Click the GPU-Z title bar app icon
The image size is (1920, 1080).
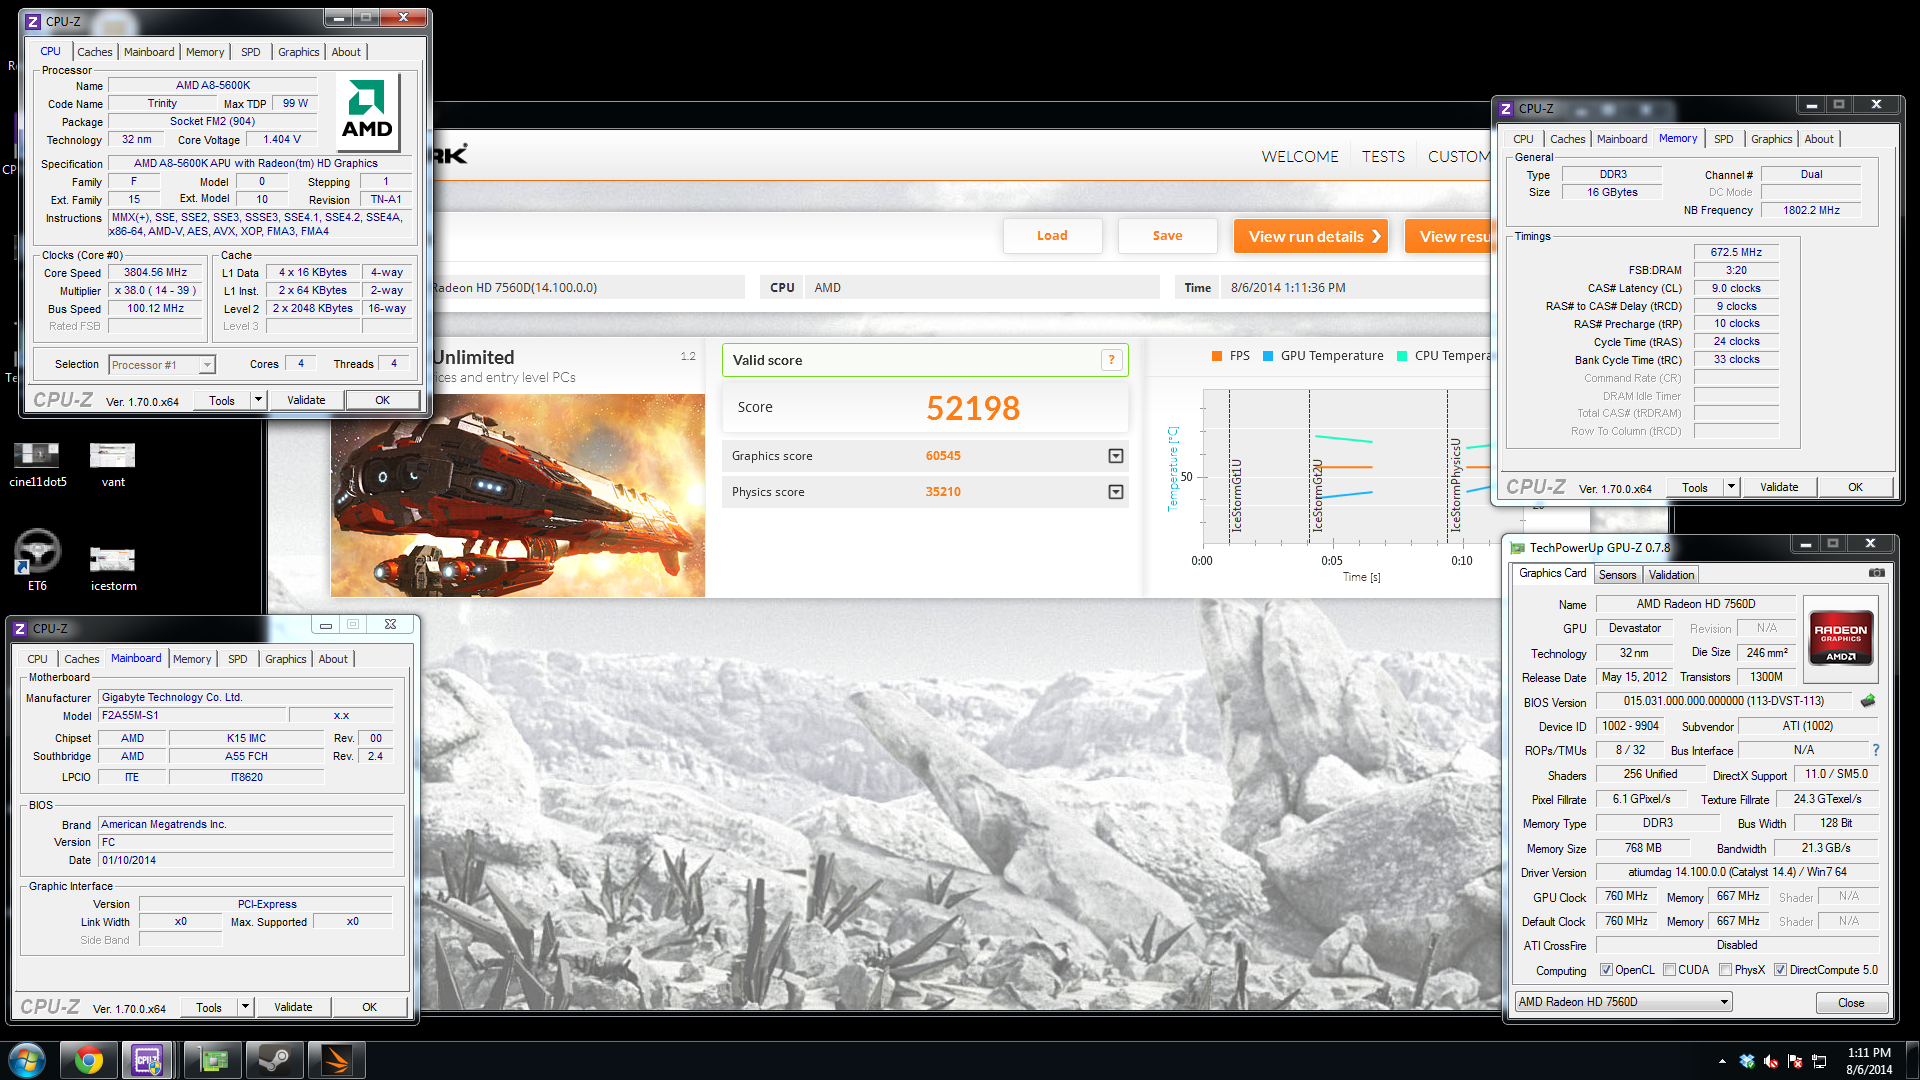(x=1517, y=547)
